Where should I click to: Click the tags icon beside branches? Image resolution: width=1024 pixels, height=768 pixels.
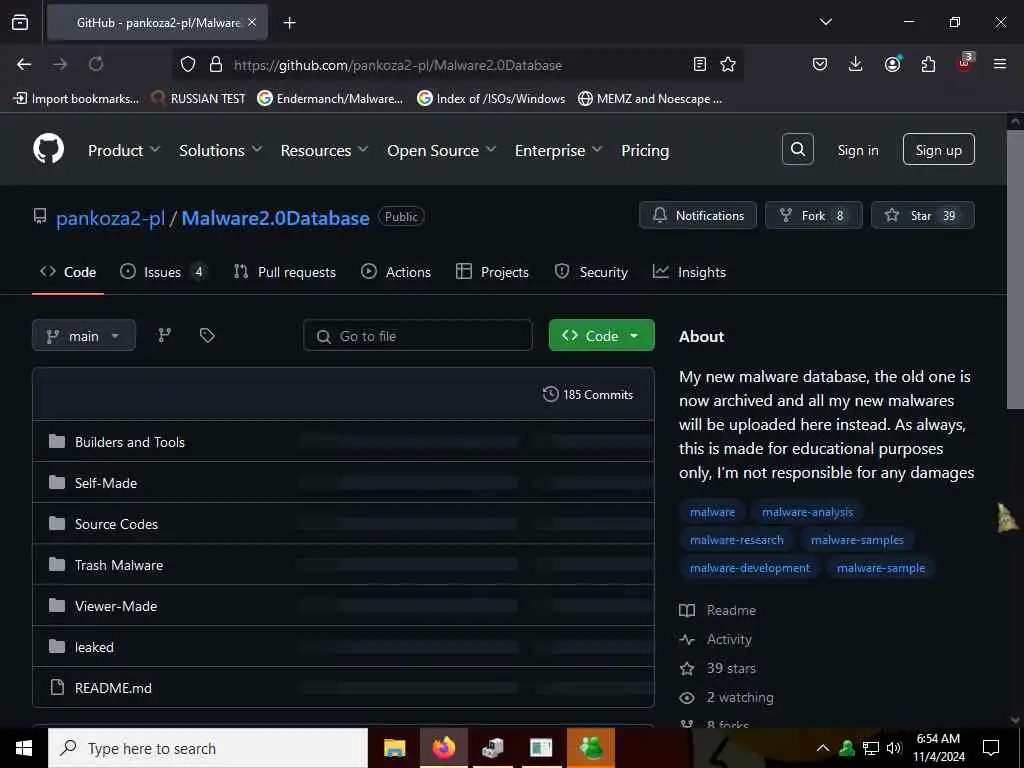coord(207,335)
